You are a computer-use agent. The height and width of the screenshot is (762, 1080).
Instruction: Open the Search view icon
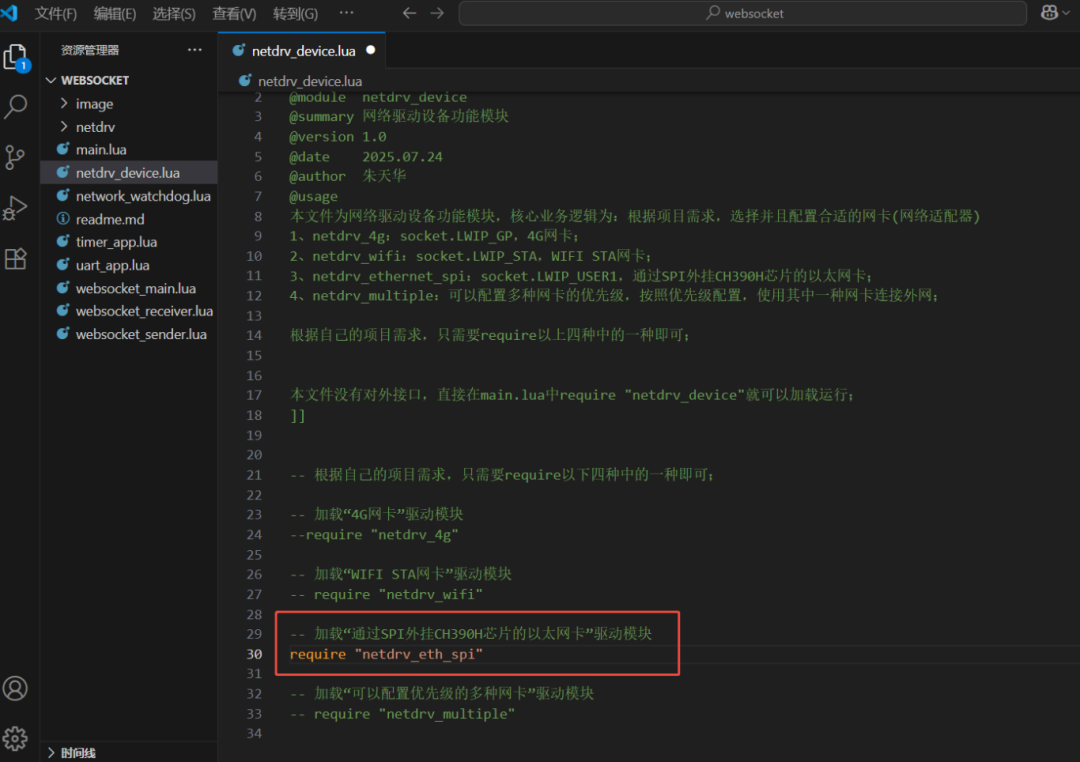[x=16, y=107]
